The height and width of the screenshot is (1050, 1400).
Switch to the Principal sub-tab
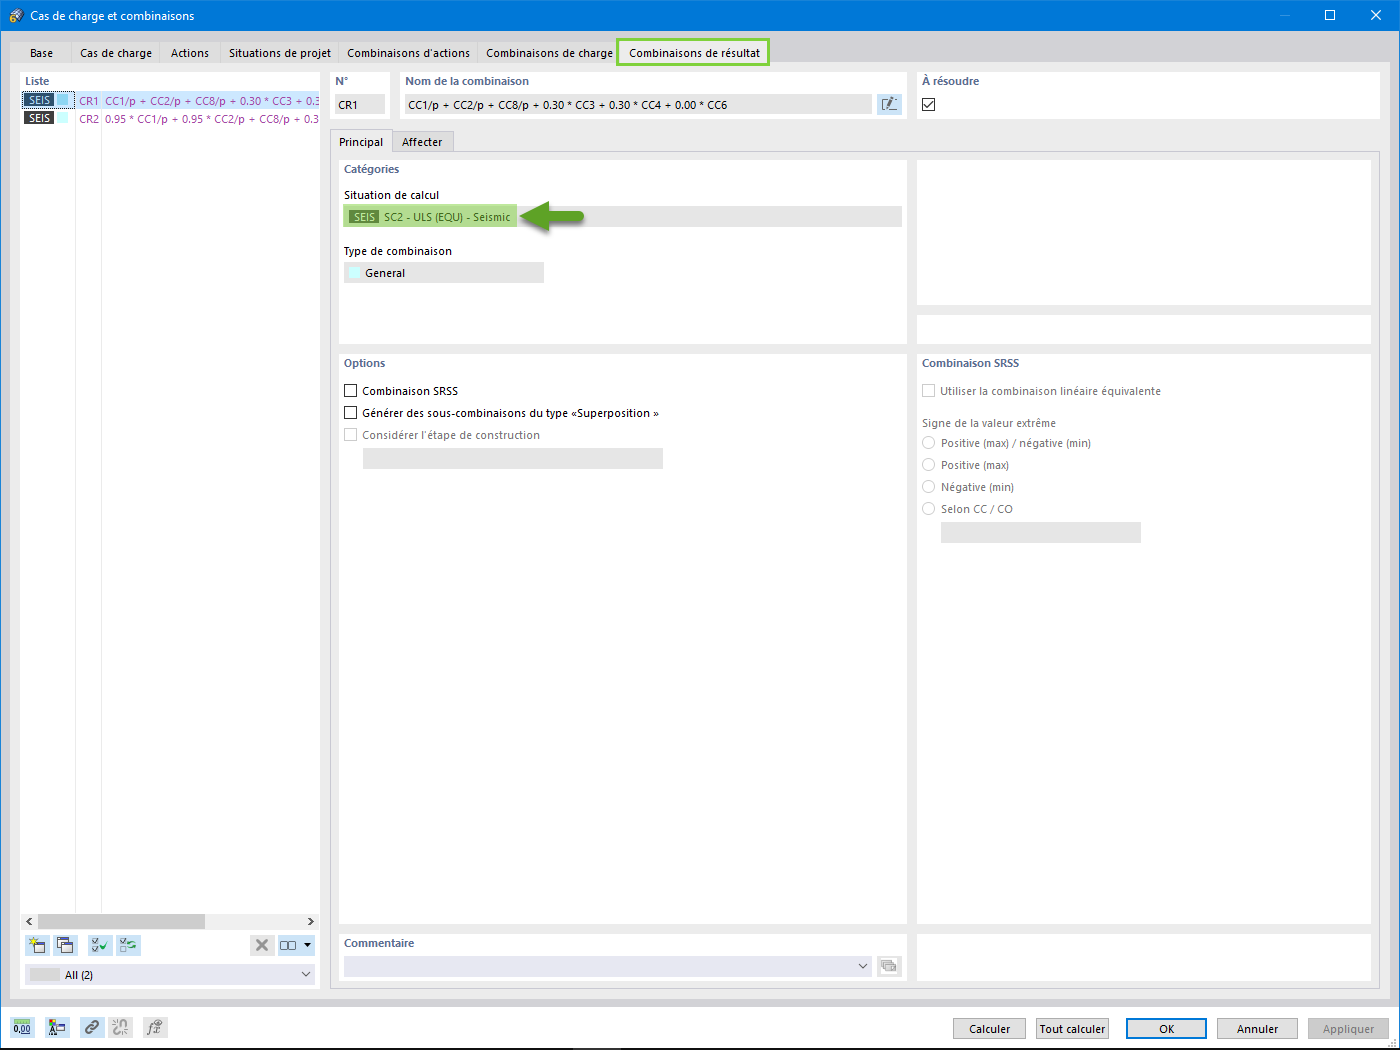coord(361,142)
